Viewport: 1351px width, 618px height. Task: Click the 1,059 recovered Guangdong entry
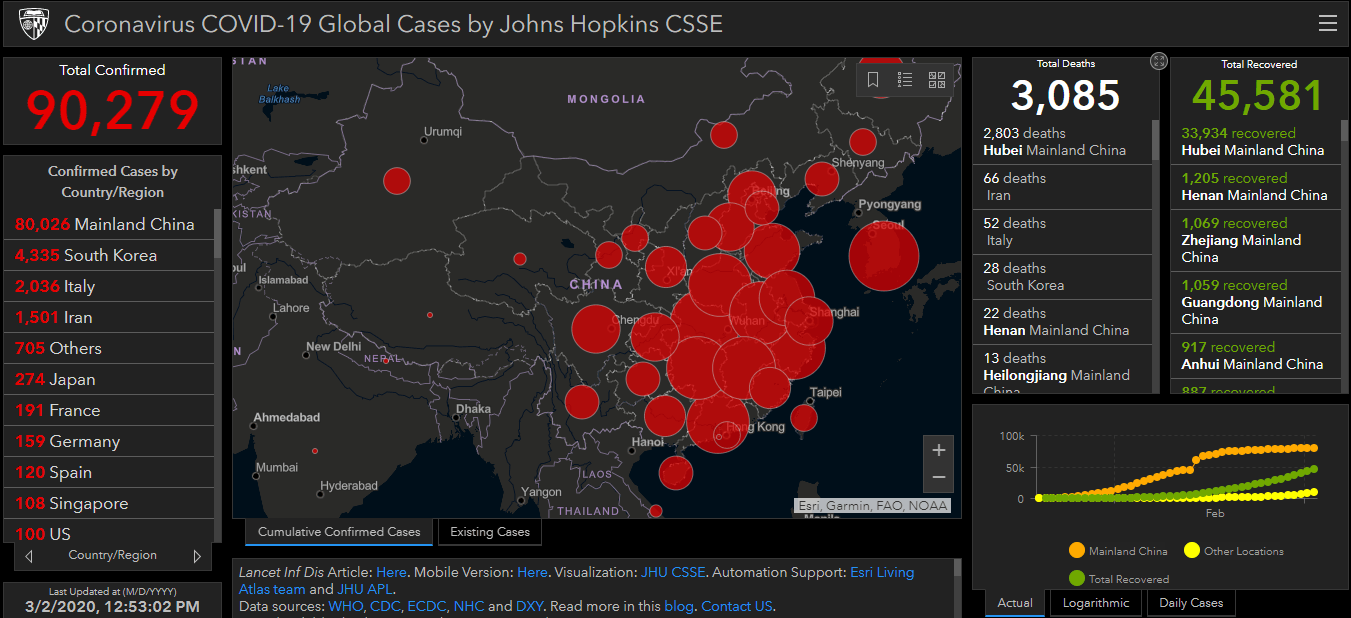(x=1255, y=302)
